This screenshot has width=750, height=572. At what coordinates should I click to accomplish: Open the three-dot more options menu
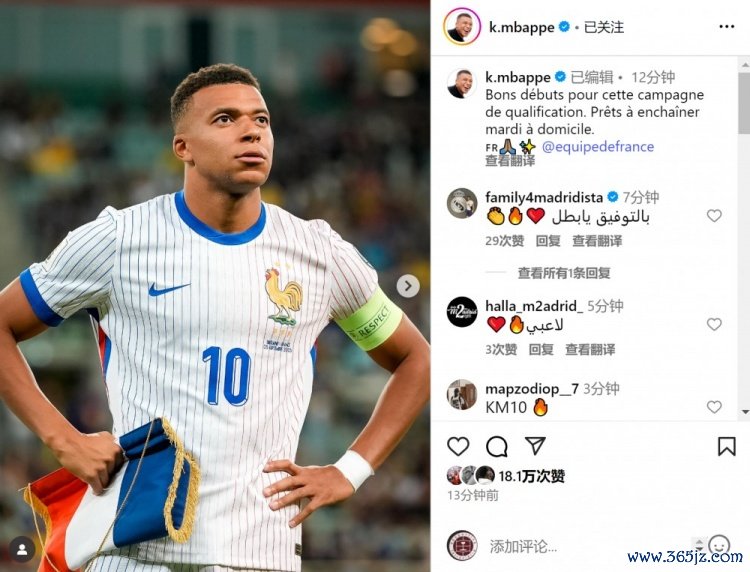coord(727,27)
